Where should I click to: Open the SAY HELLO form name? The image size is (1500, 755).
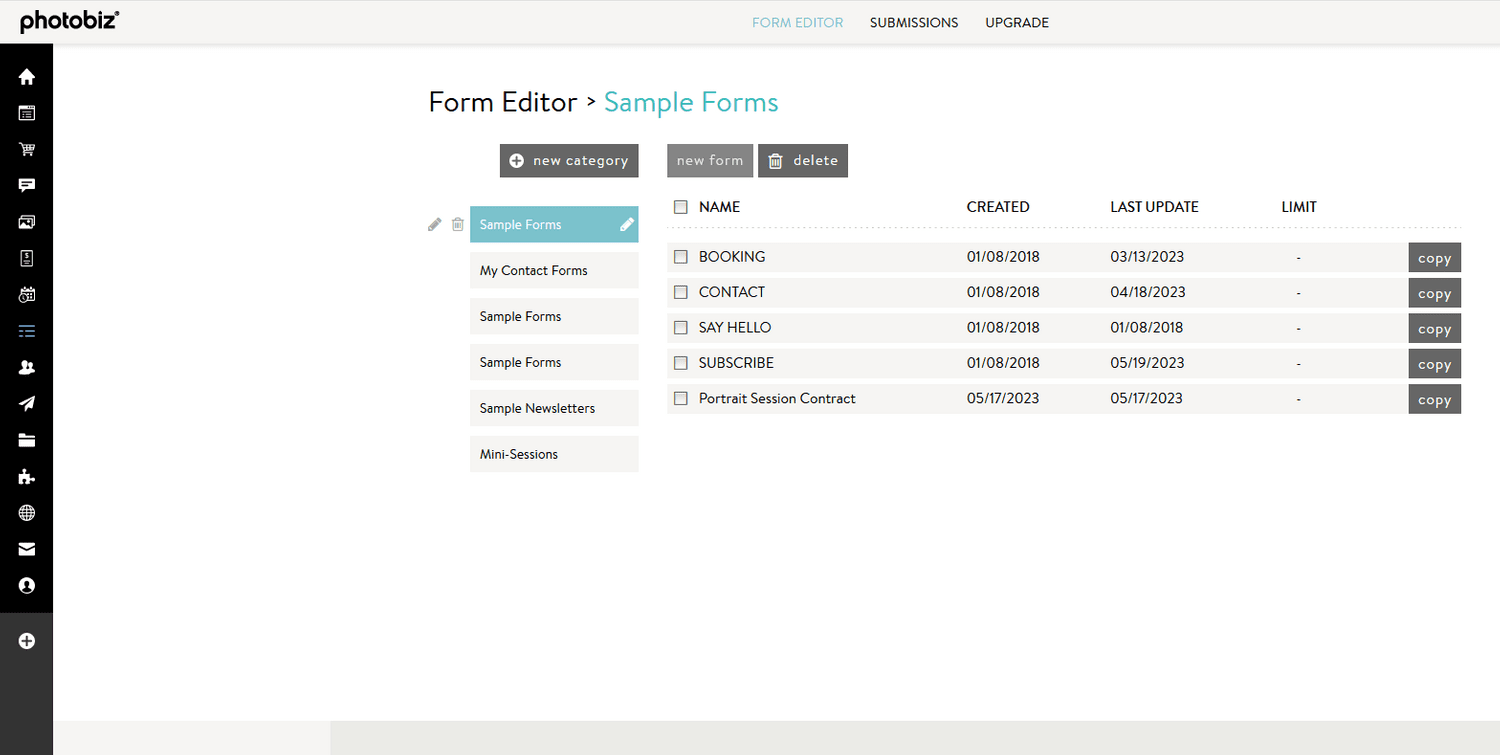tap(735, 327)
